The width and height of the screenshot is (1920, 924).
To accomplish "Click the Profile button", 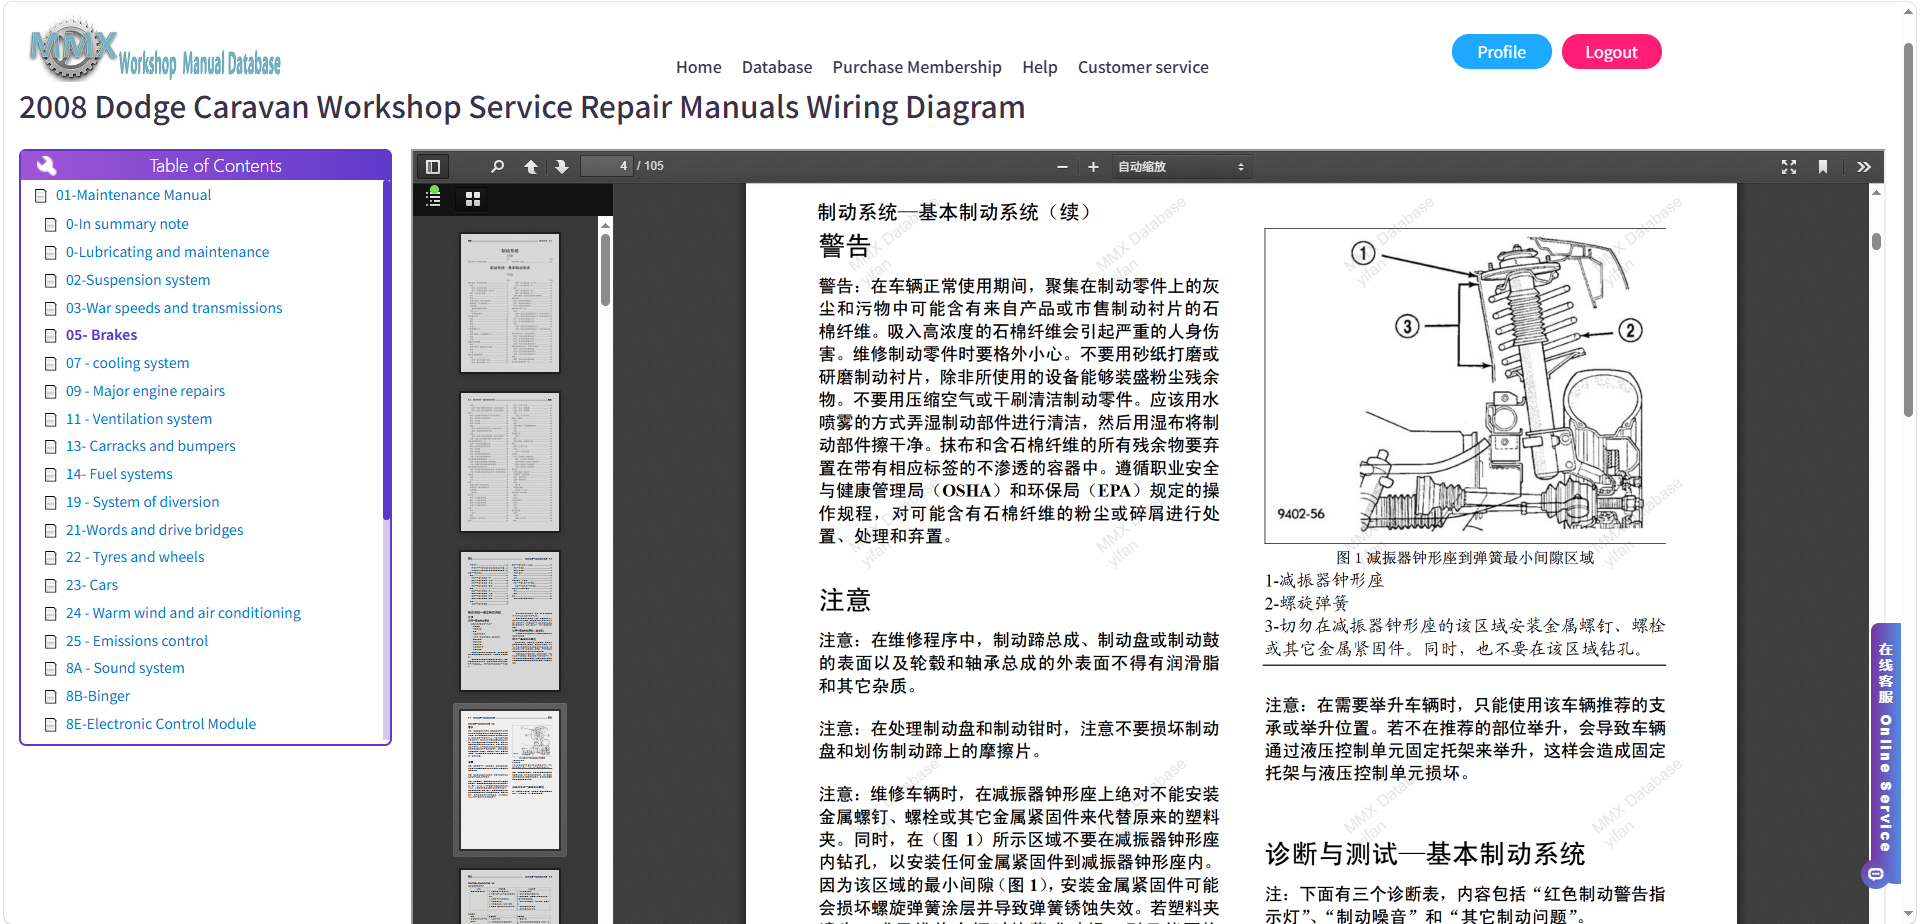I will tap(1501, 52).
